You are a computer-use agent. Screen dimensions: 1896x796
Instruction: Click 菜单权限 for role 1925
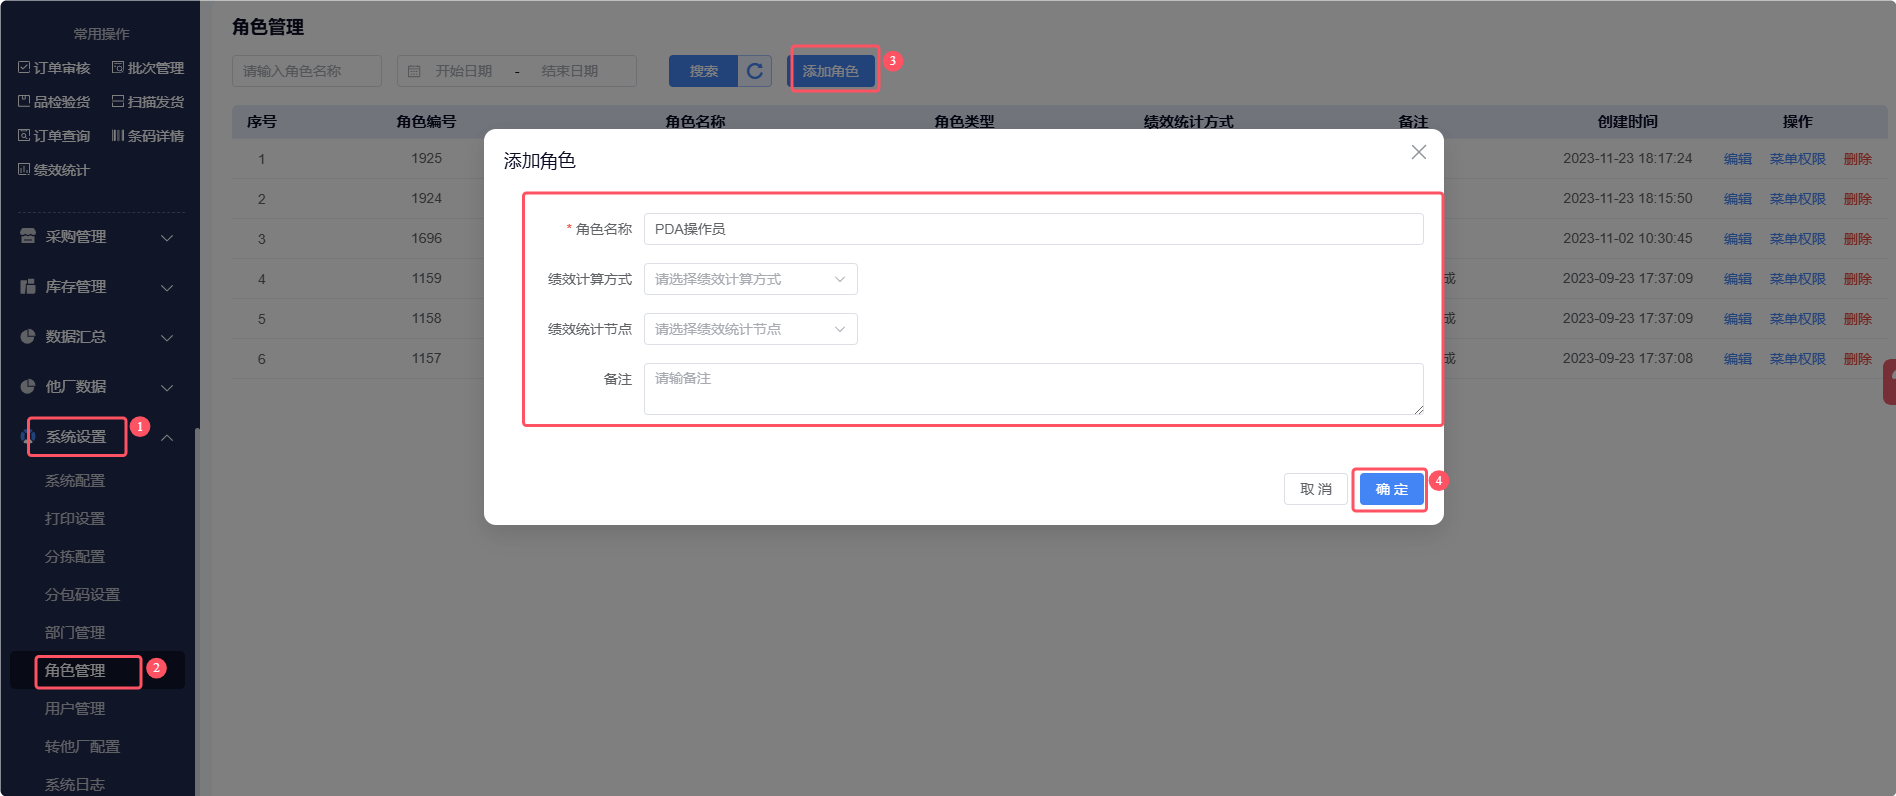click(1797, 159)
